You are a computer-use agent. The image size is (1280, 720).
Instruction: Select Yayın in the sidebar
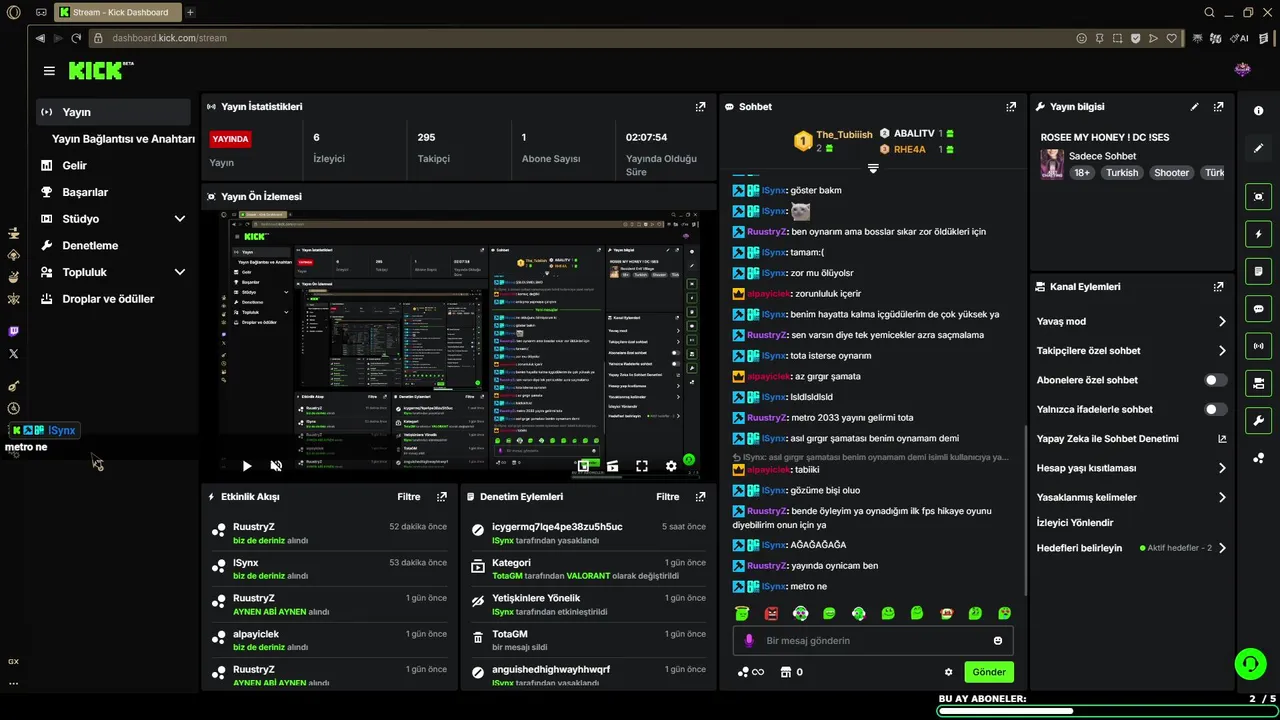(x=113, y=112)
